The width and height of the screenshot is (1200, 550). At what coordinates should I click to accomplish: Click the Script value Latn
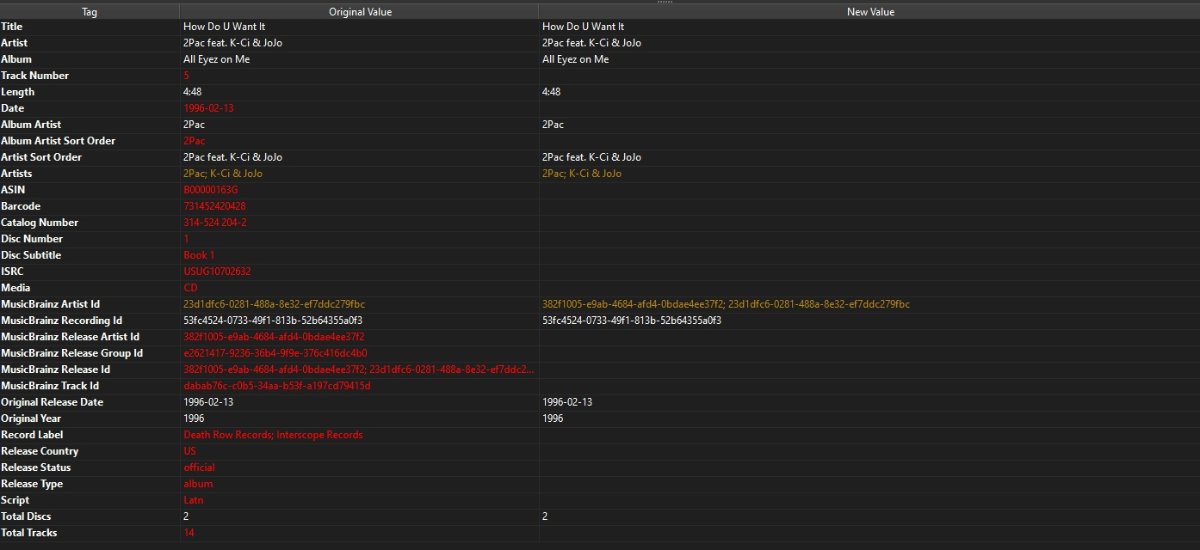click(194, 500)
